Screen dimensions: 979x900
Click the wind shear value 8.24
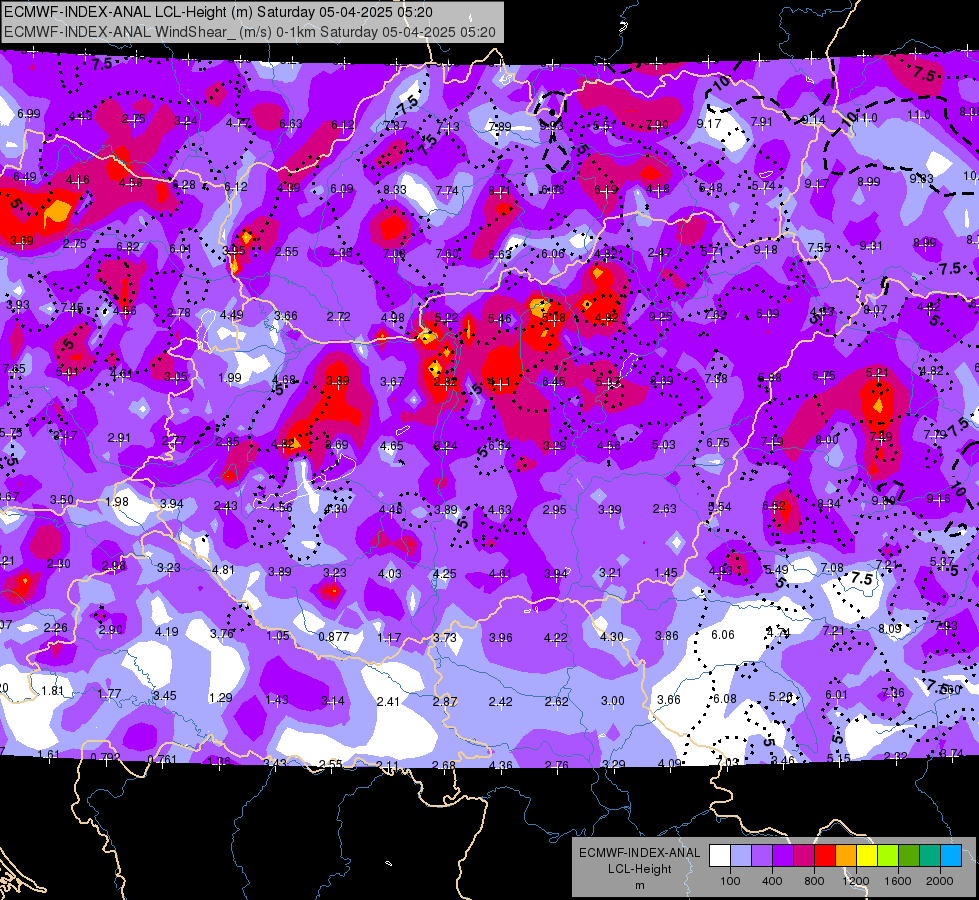[445, 446]
